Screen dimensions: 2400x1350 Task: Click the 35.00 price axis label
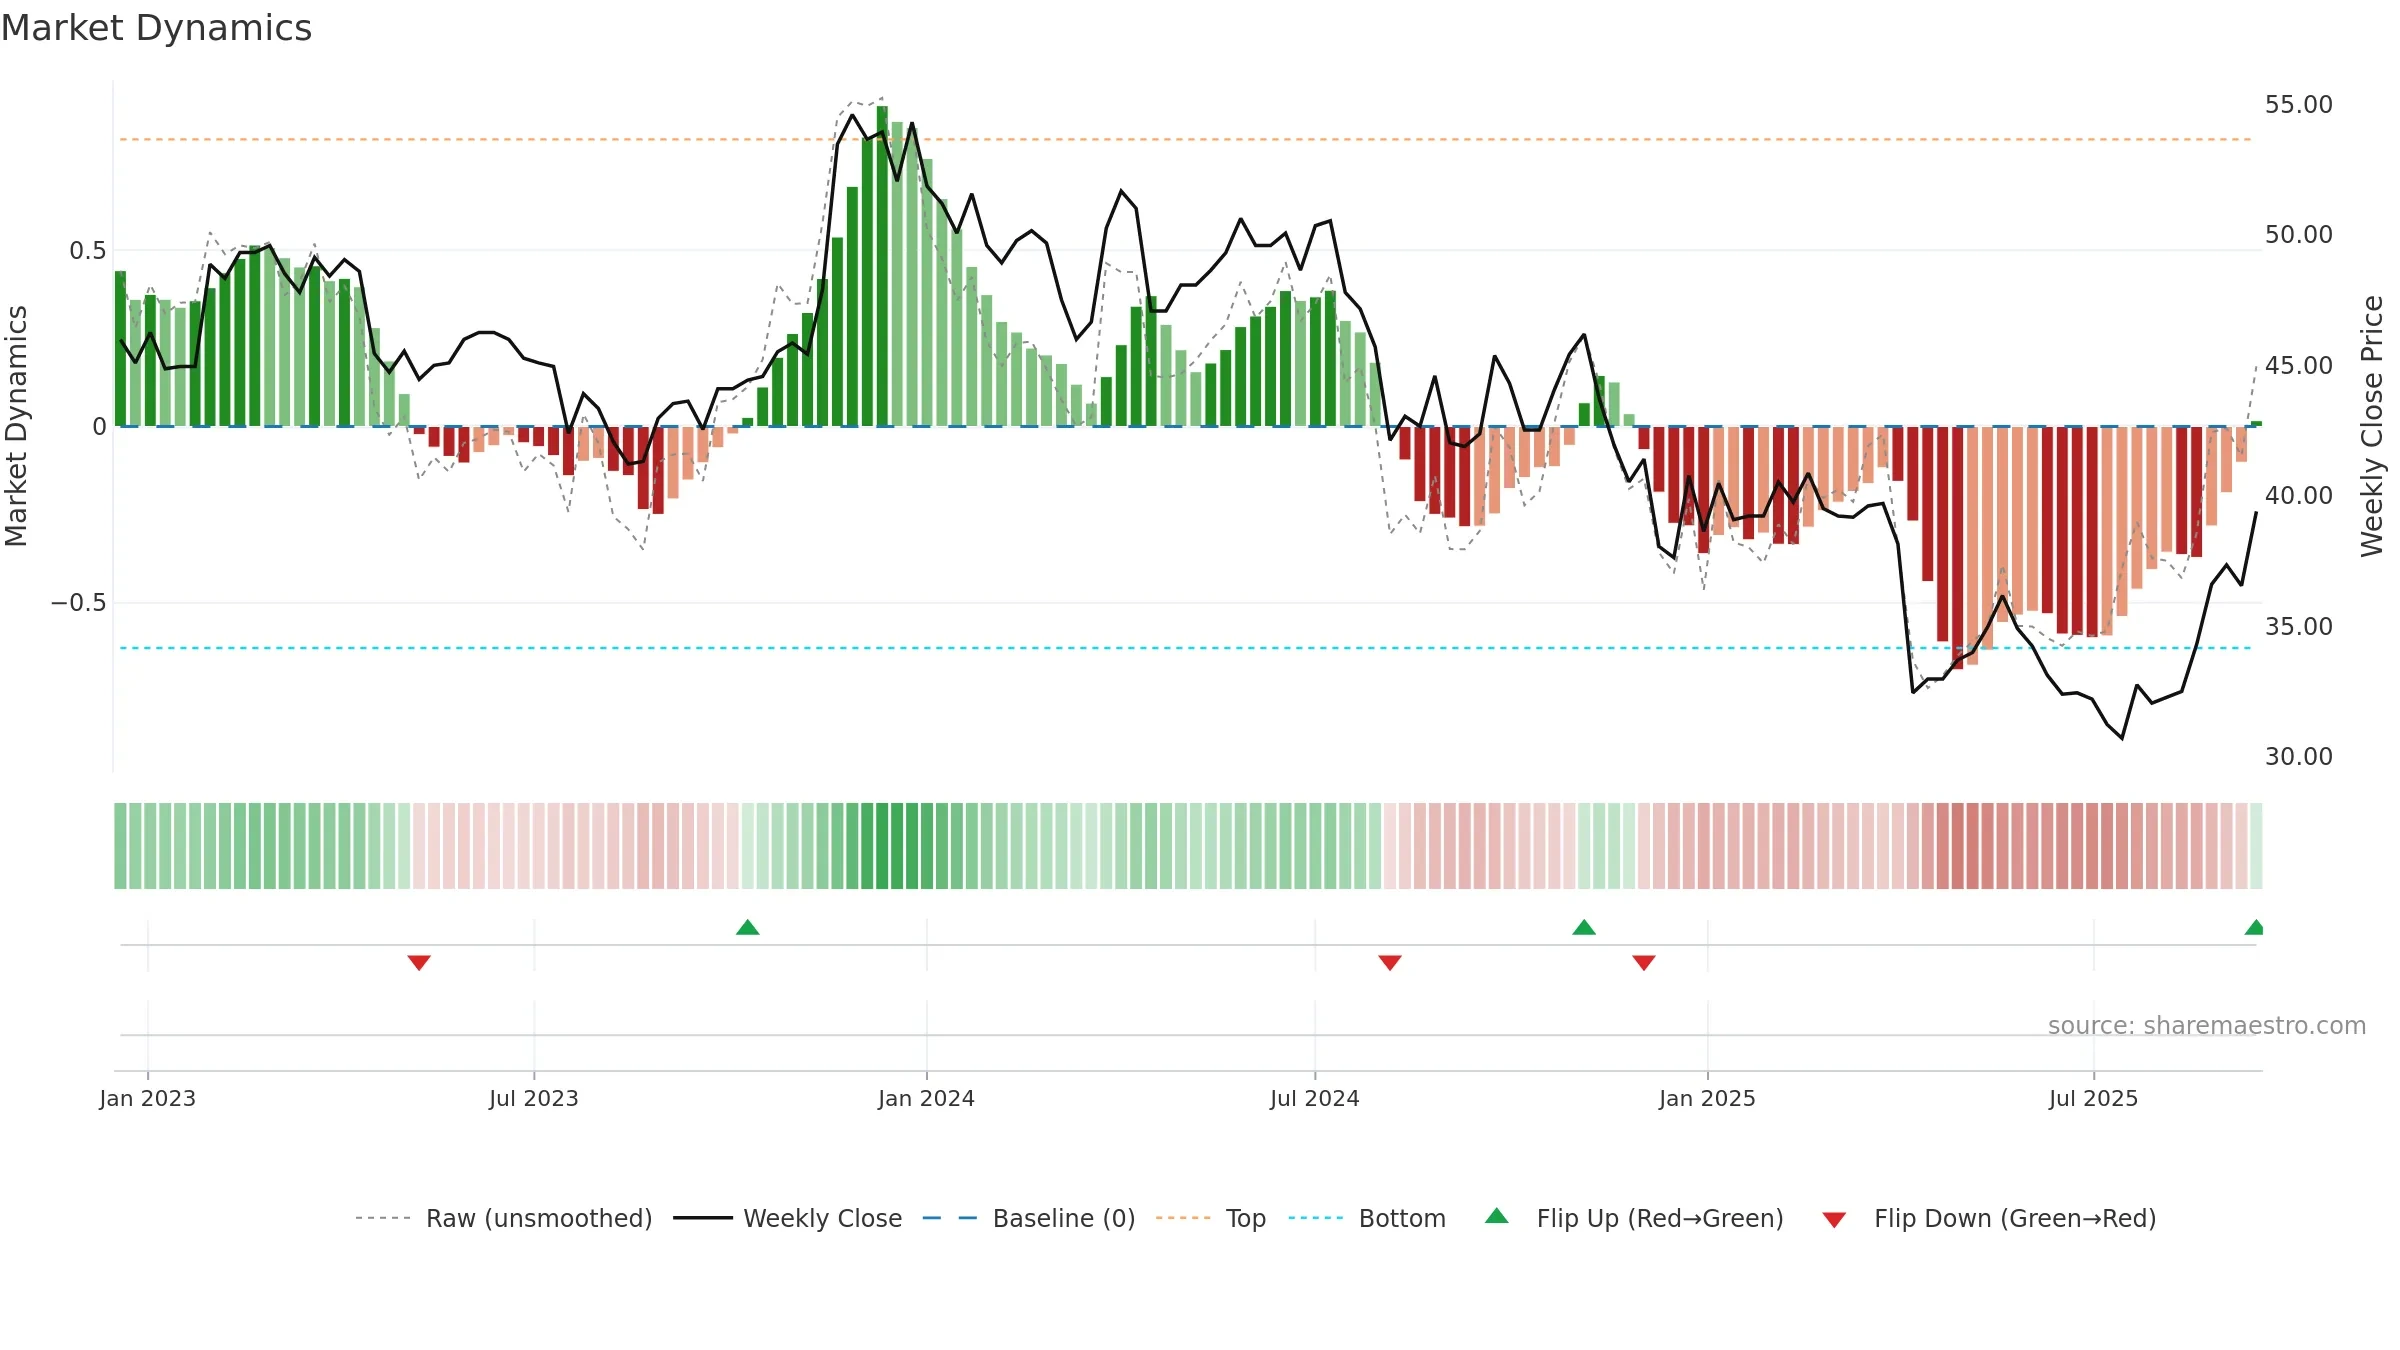[x=2299, y=626]
